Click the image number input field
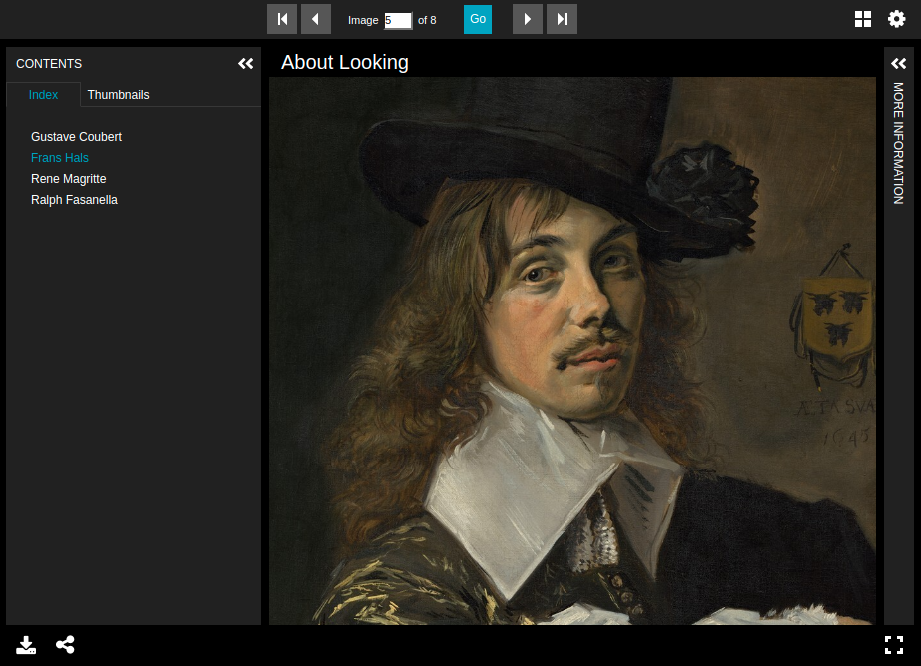921x666 pixels. coord(398,21)
